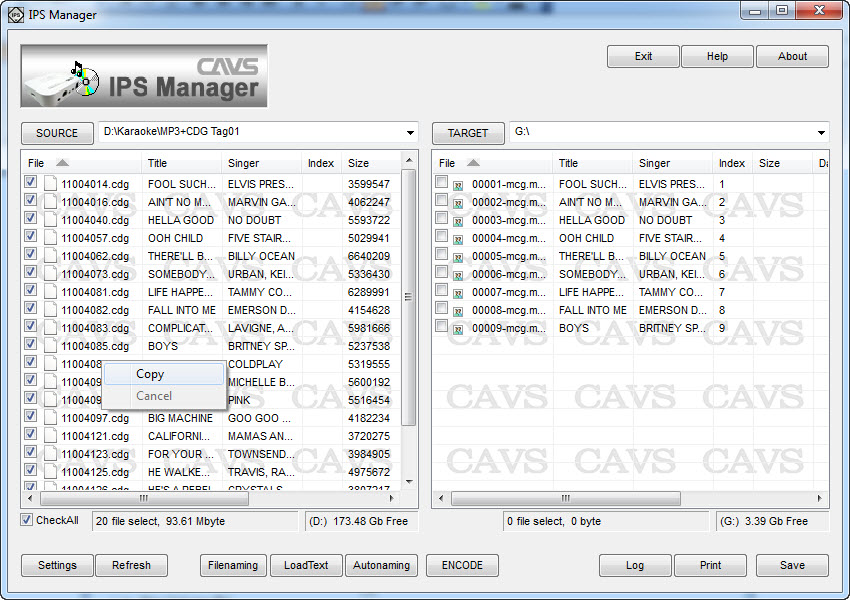The height and width of the screenshot is (600, 850).
Task: Expand the source path dropdown
Action: (x=410, y=133)
